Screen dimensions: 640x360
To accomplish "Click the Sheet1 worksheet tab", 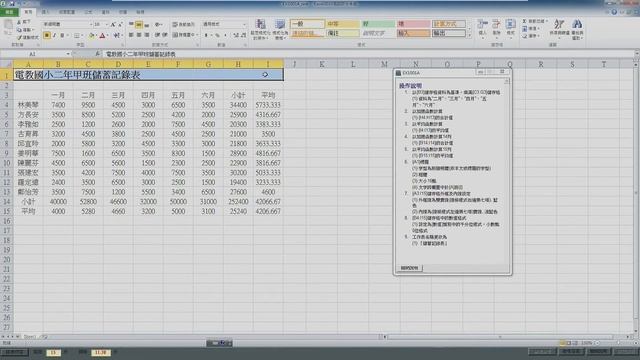I will pyautogui.click(x=30, y=337).
